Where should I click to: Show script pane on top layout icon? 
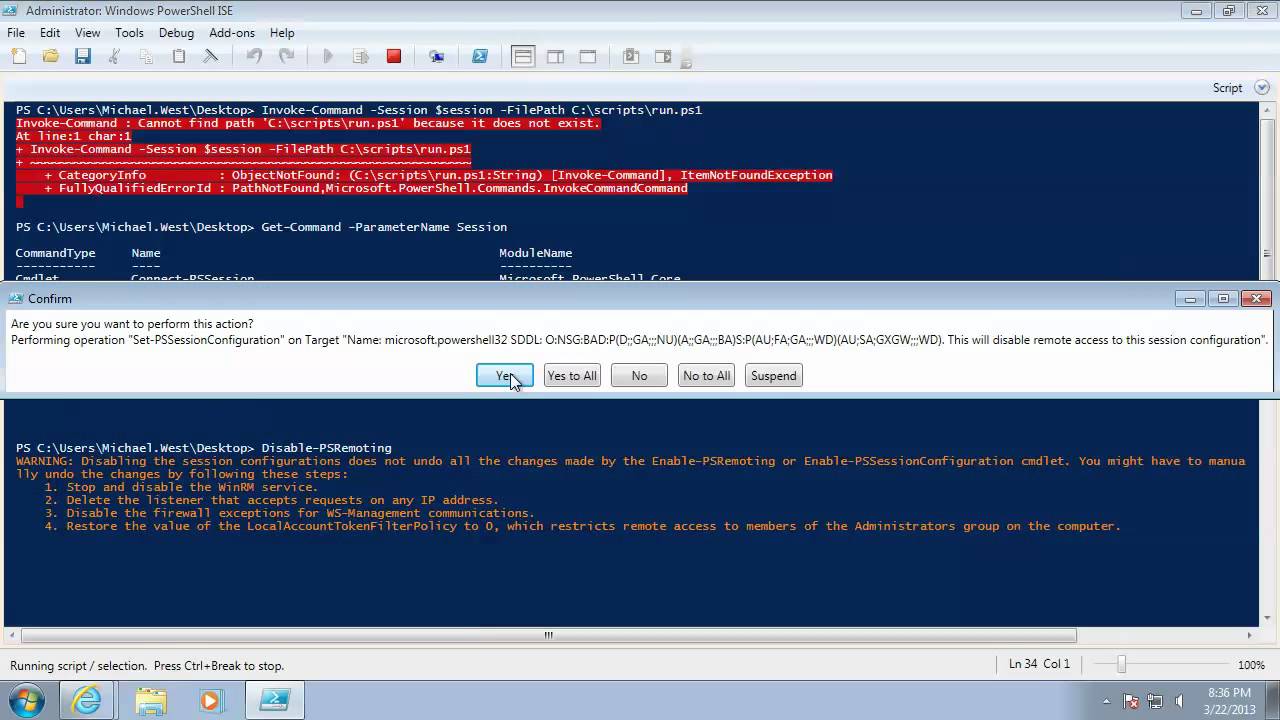click(x=523, y=57)
